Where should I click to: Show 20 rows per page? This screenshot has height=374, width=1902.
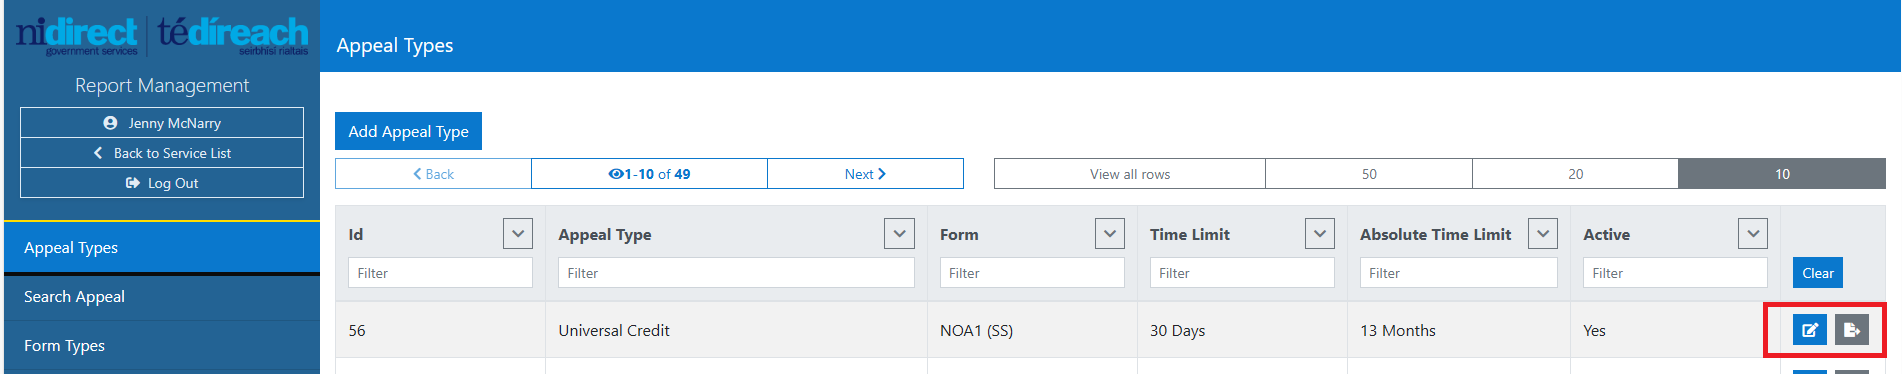1575,174
